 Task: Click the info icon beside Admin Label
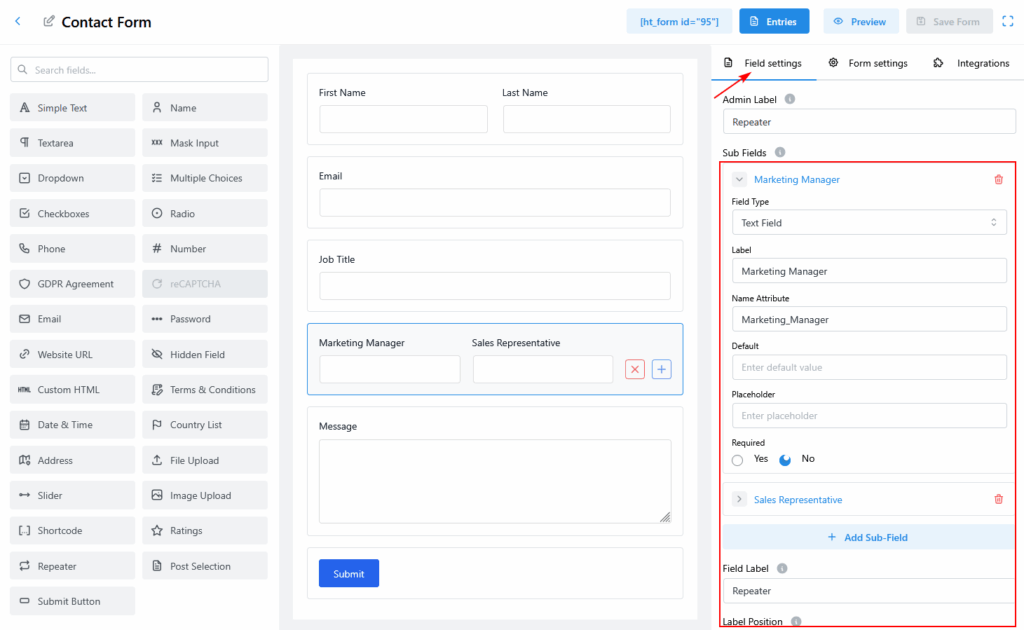790,99
